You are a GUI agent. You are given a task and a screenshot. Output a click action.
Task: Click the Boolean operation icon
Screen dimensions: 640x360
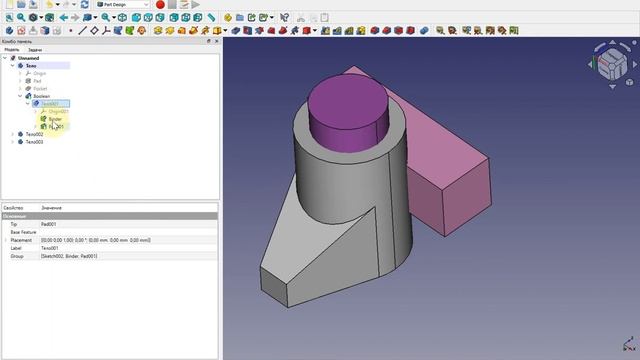point(424,31)
